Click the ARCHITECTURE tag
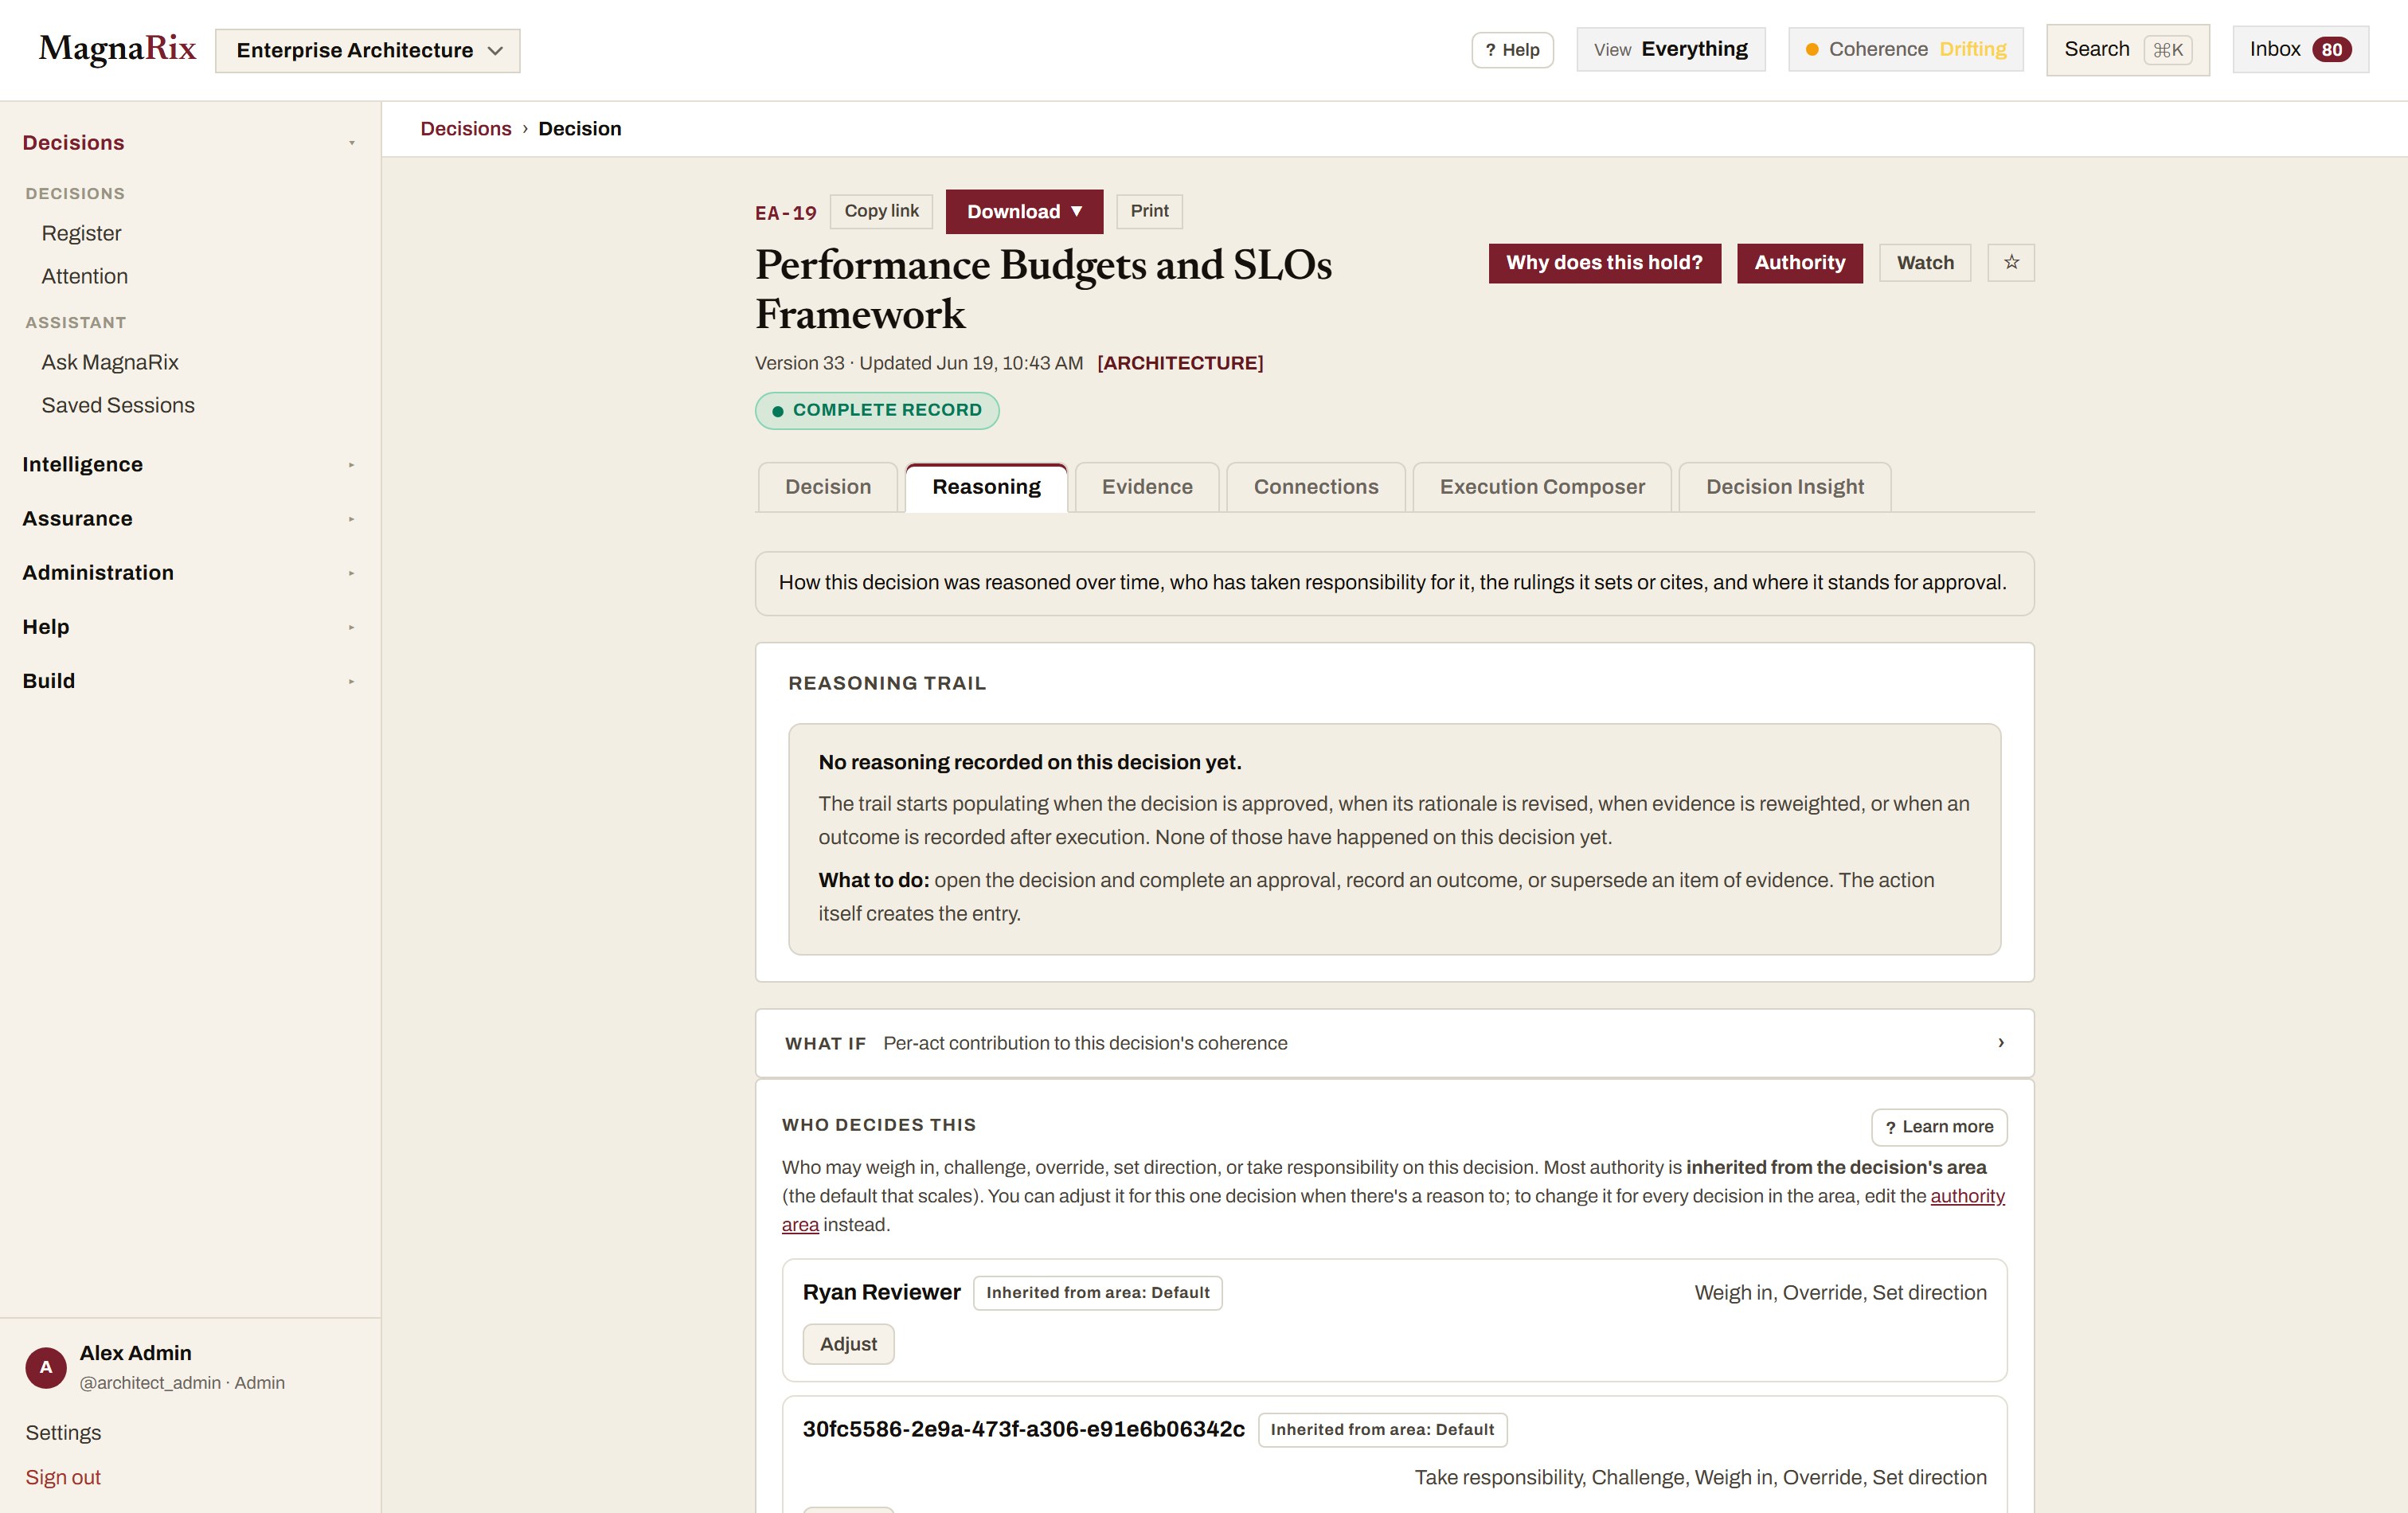Viewport: 2408px width, 1513px height. (1180, 363)
